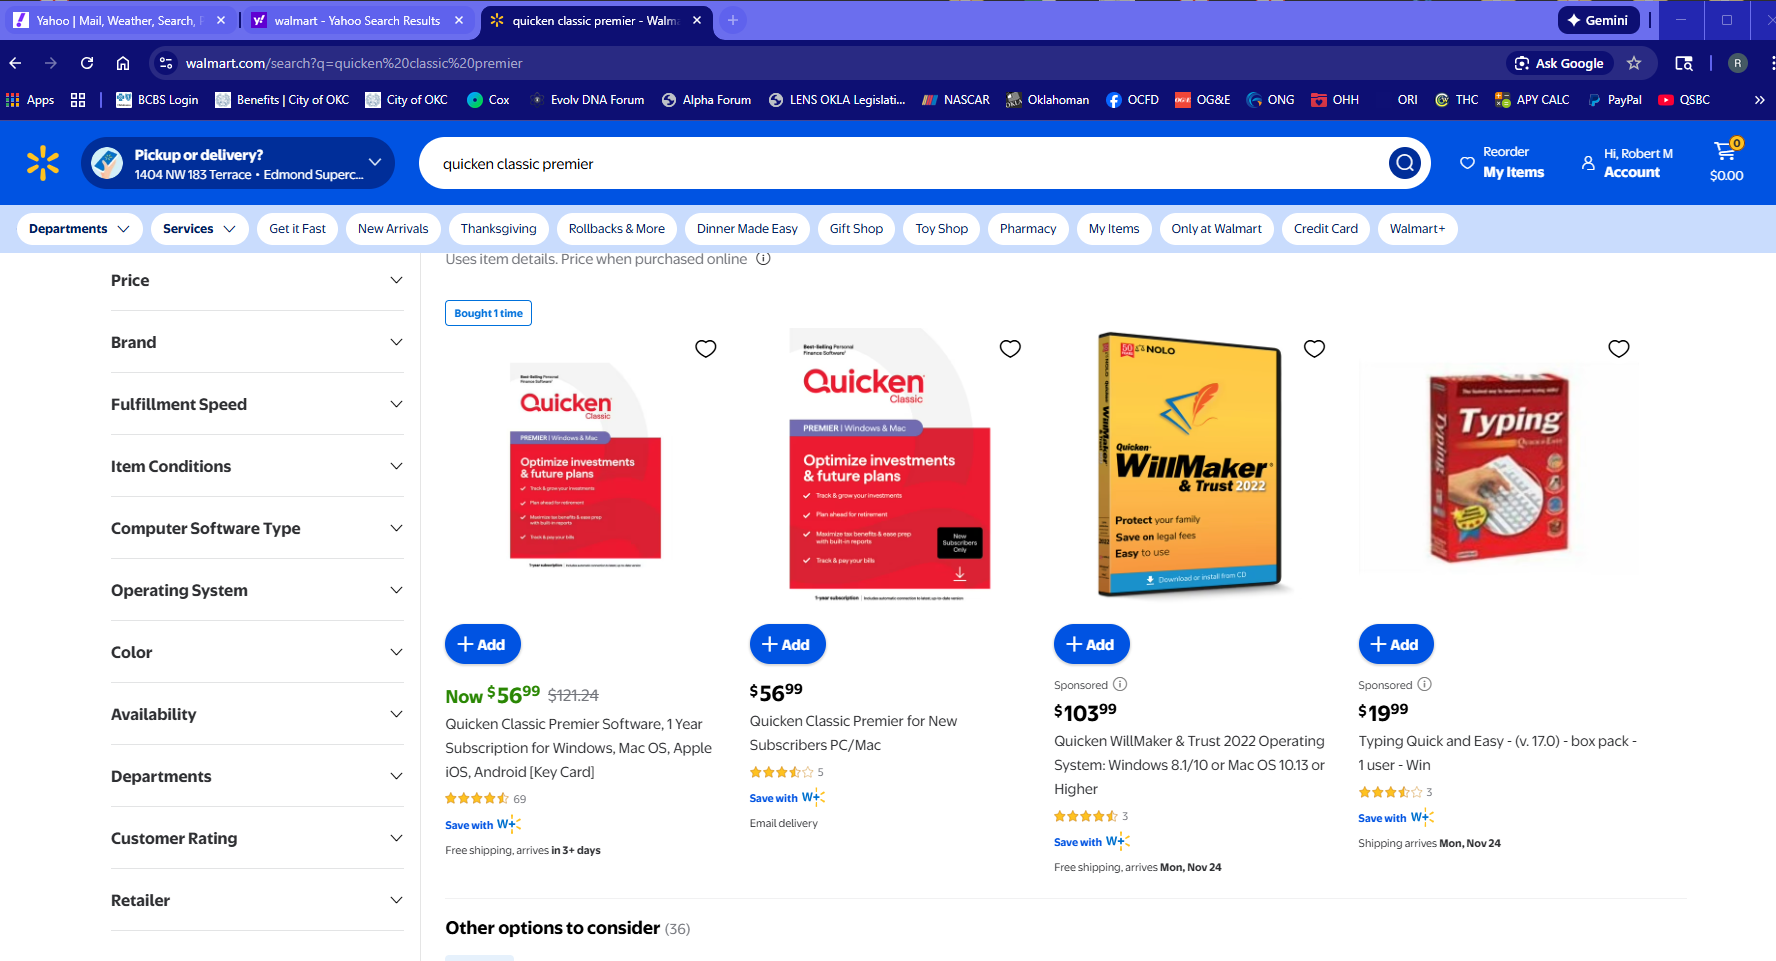Viewport: 1776px width, 961px height.
Task: Show more bookmarks chevron
Action: (x=1759, y=100)
